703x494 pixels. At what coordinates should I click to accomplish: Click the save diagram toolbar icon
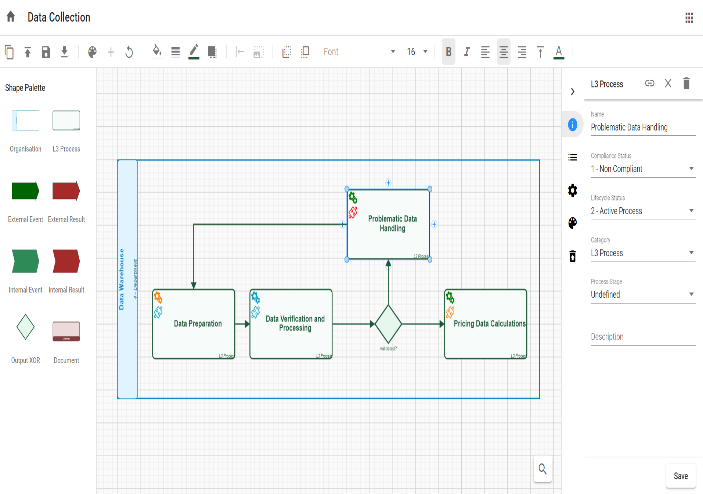[46, 51]
